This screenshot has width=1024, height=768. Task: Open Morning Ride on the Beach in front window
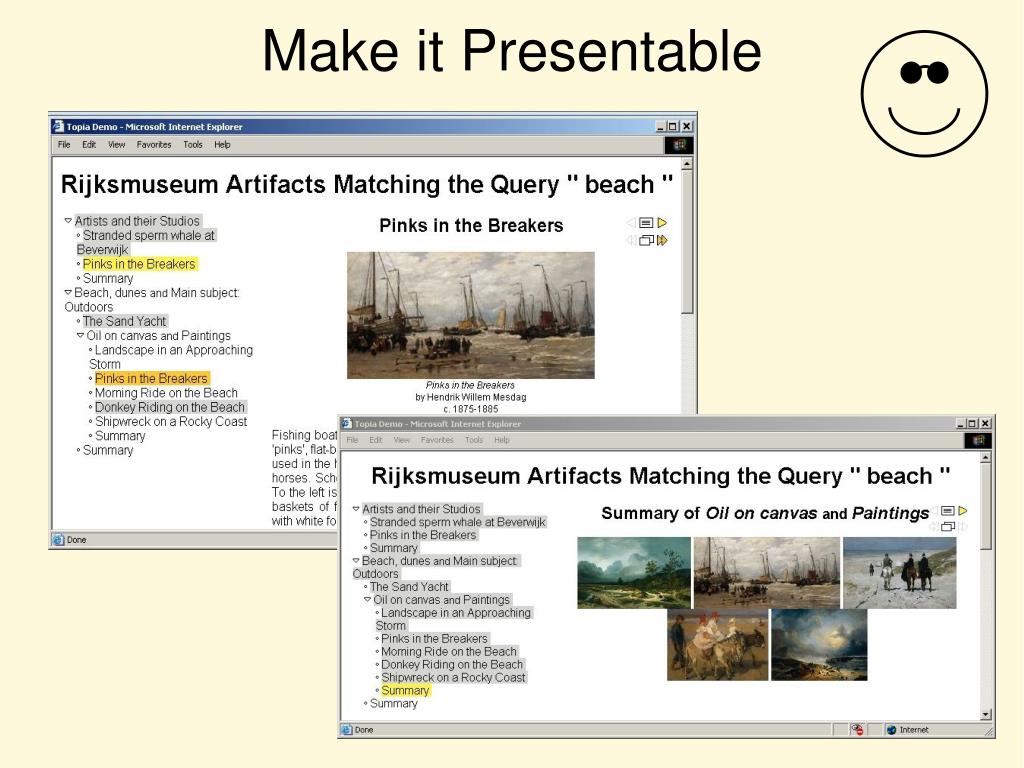[449, 651]
